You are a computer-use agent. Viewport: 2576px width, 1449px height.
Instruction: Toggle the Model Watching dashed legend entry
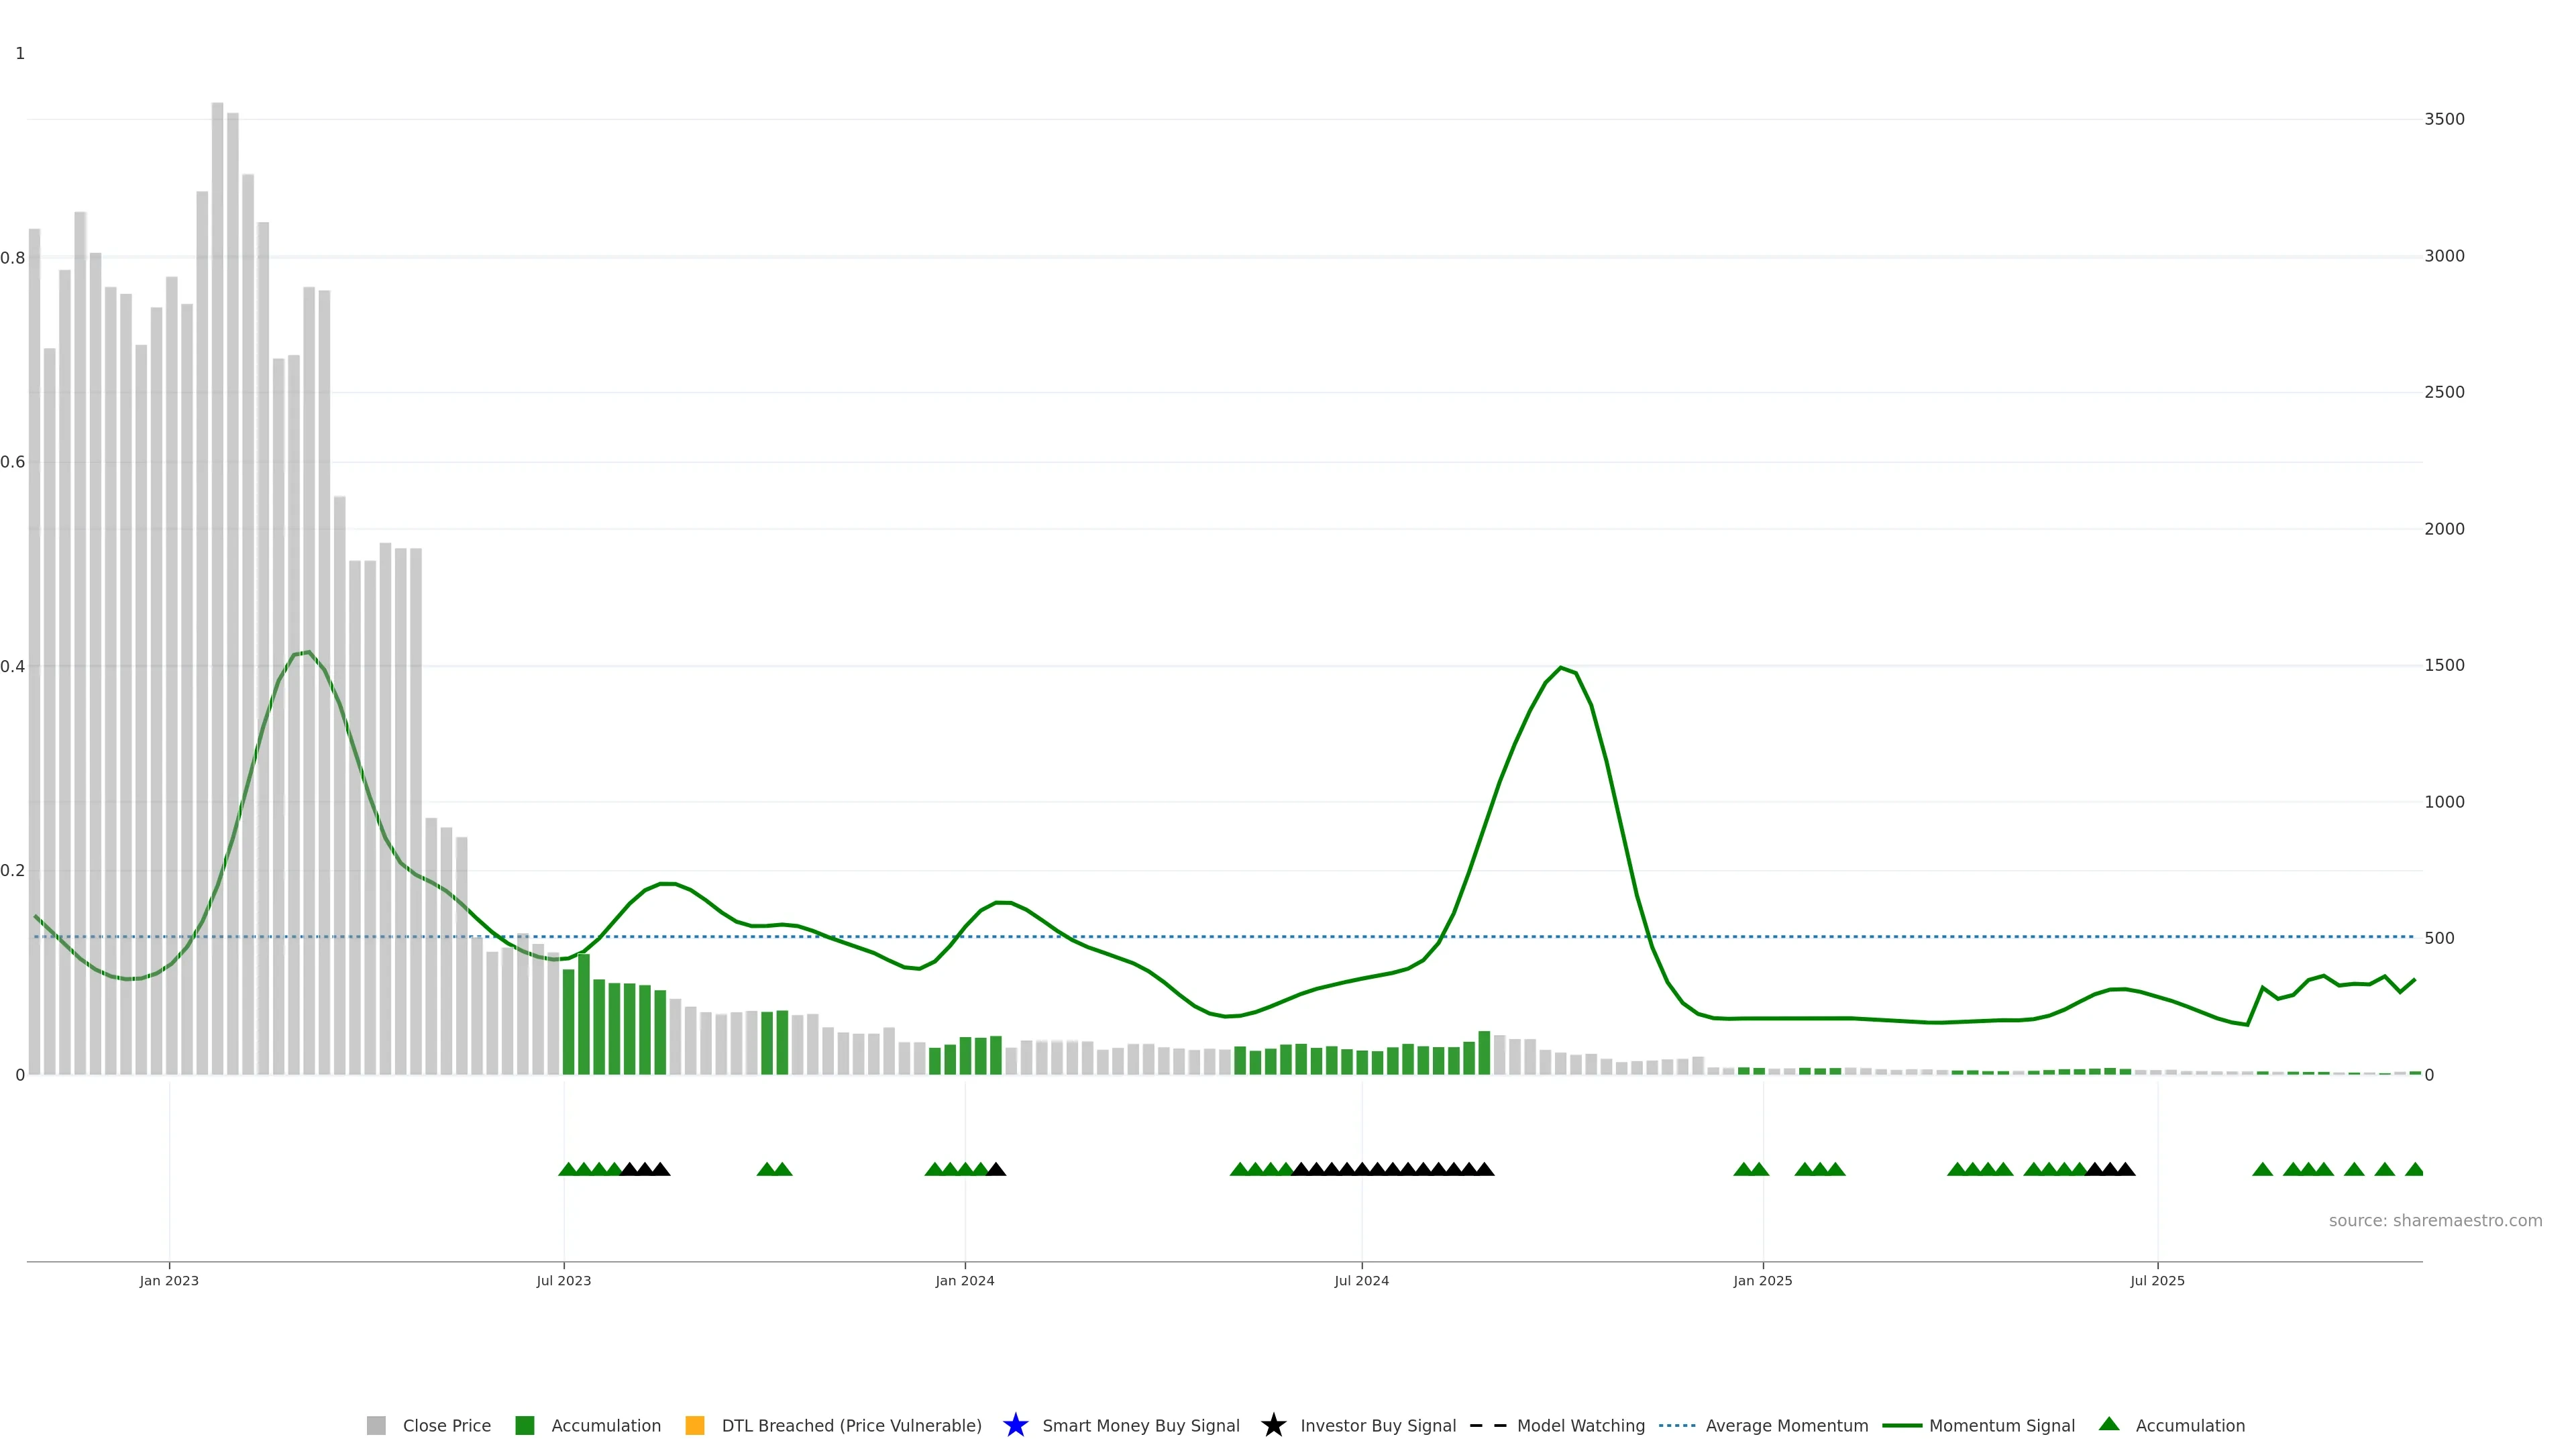click(1487, 1426)
